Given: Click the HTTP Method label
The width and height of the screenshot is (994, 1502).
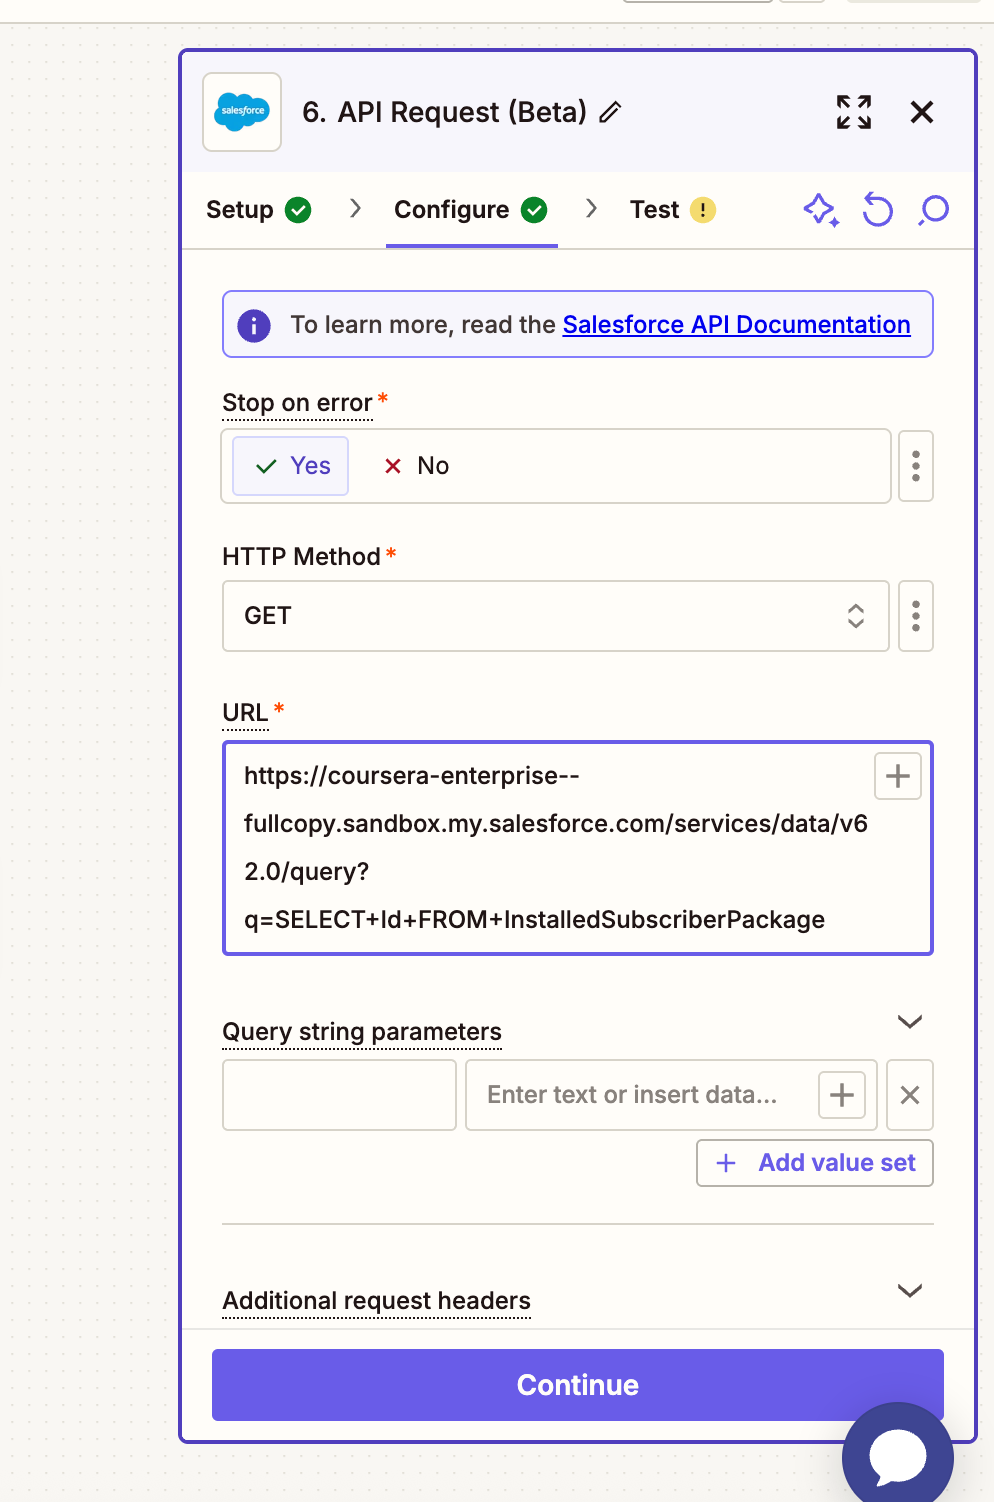Looking at the screenshot, I should pos(301,557).
